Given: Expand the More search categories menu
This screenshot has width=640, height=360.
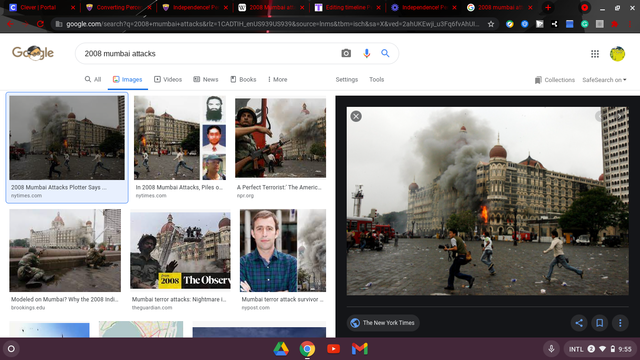Looking at the screenshot, I should click(278, 80).
